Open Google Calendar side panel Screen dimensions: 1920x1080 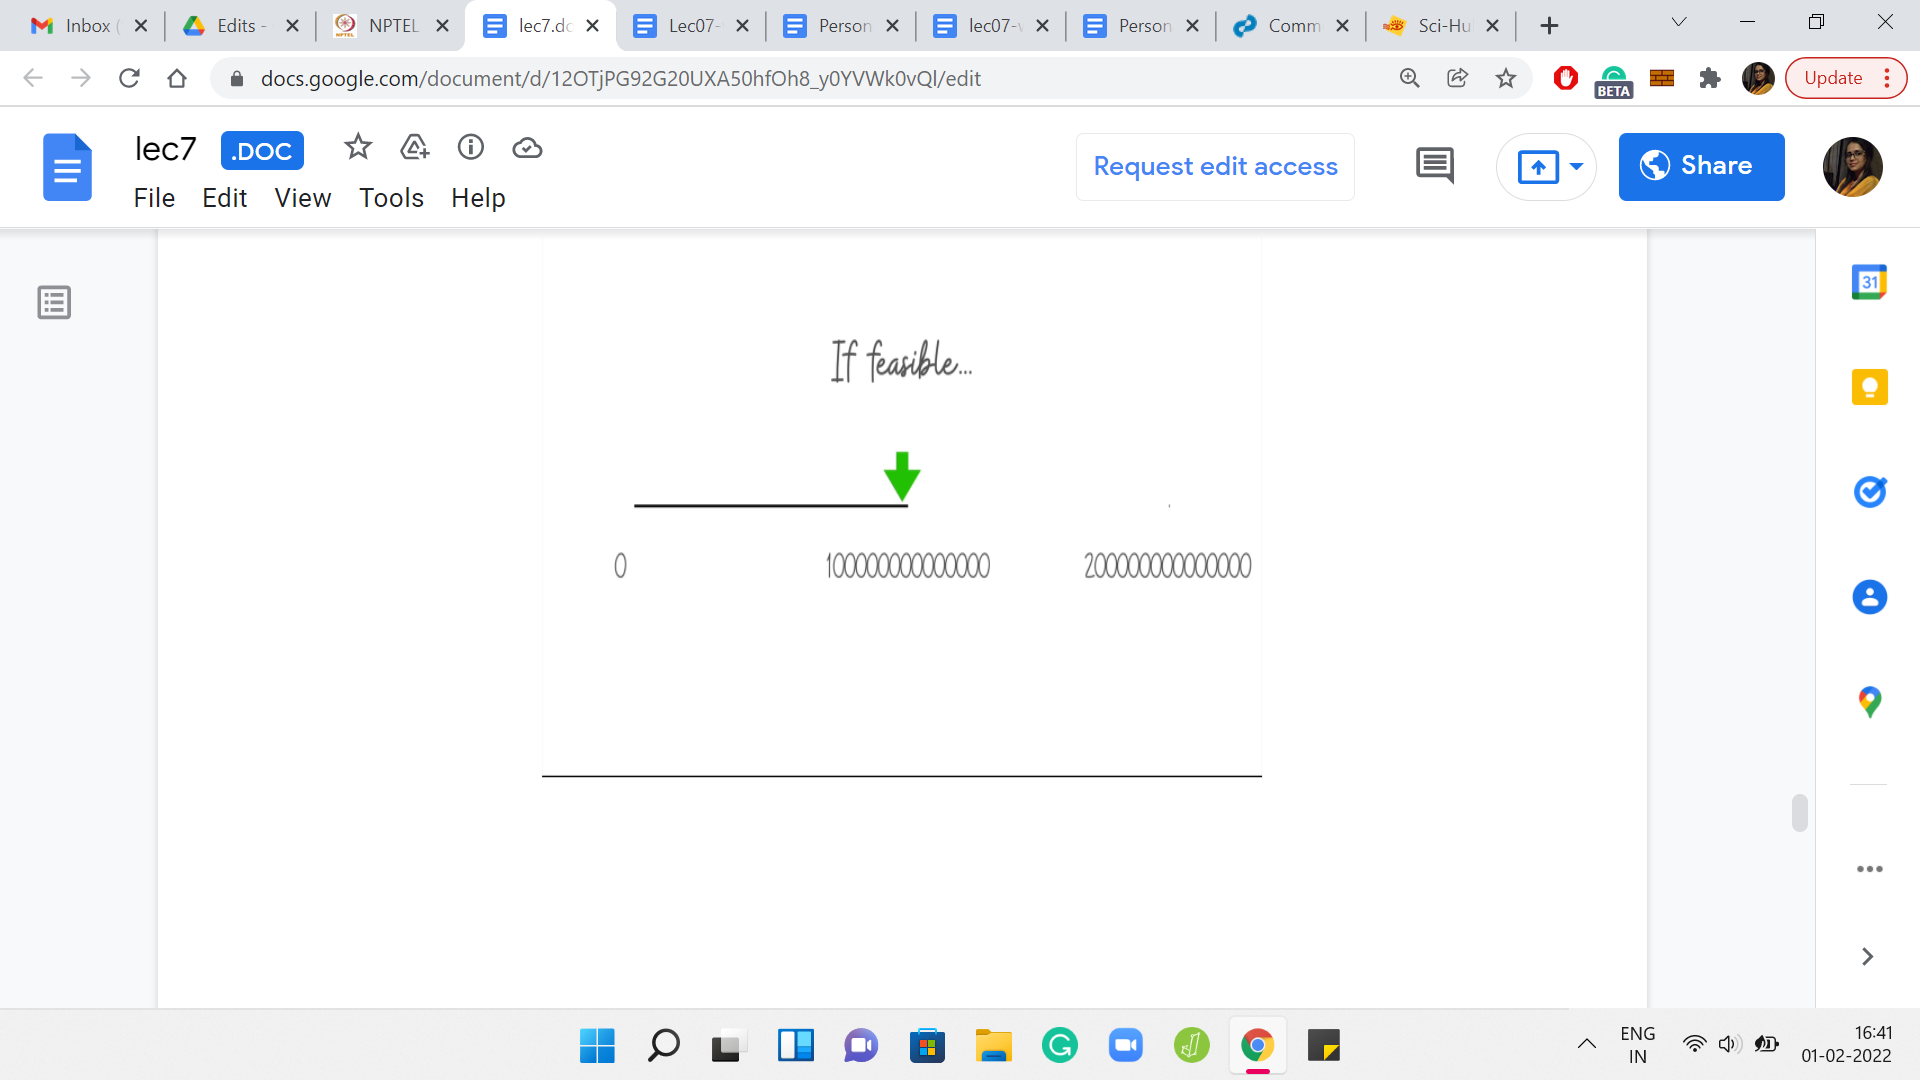click(x=1869, y=282)
